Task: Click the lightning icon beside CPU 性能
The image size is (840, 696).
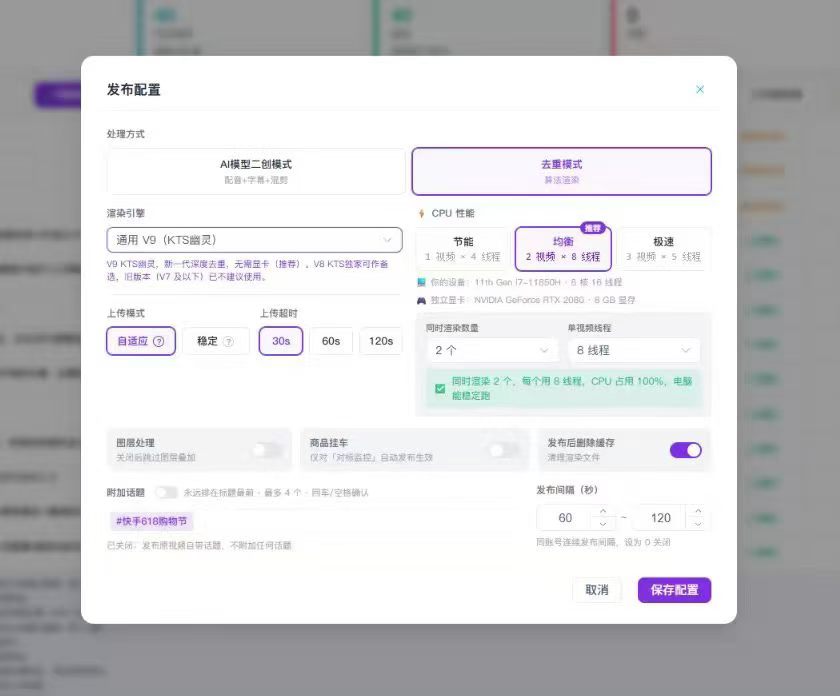Action: tap(422, 213)
